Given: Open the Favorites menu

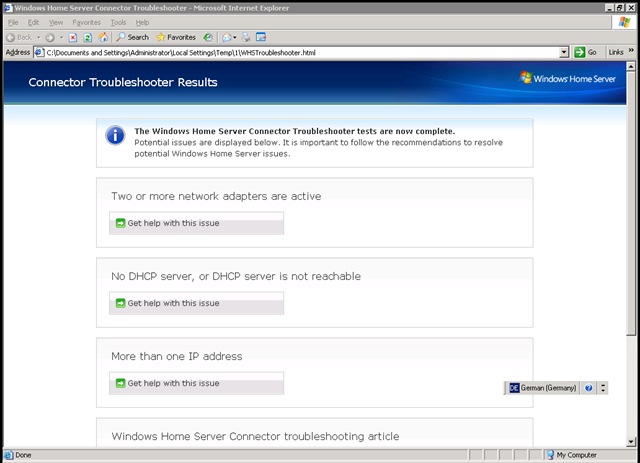Looking at the screenshot, I should click(x=87, y=22).
